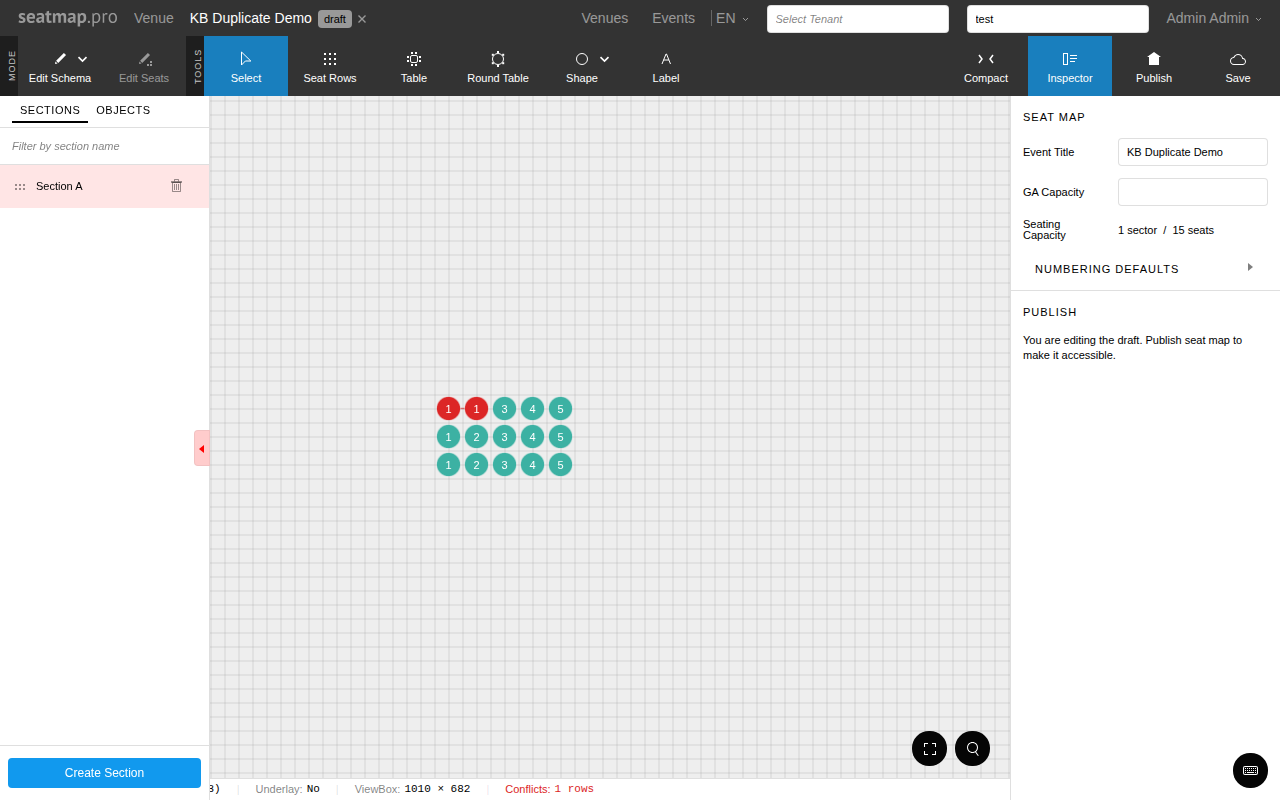Open keyboard shortcuts button
Screen dimensions: 1280x800
(1250, 770)
